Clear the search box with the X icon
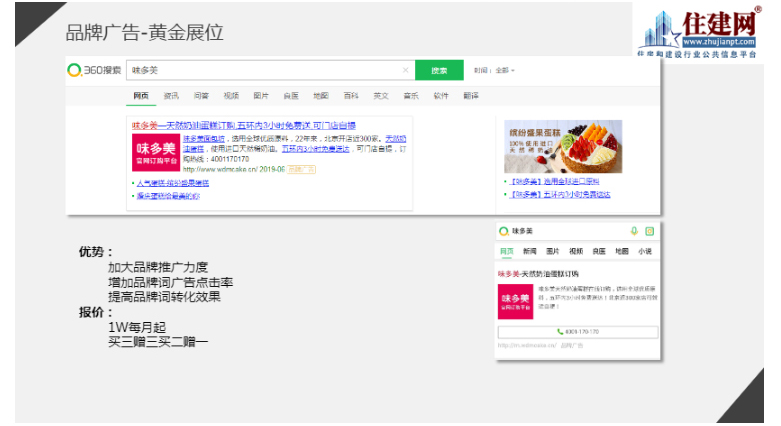 pos(405,71)
